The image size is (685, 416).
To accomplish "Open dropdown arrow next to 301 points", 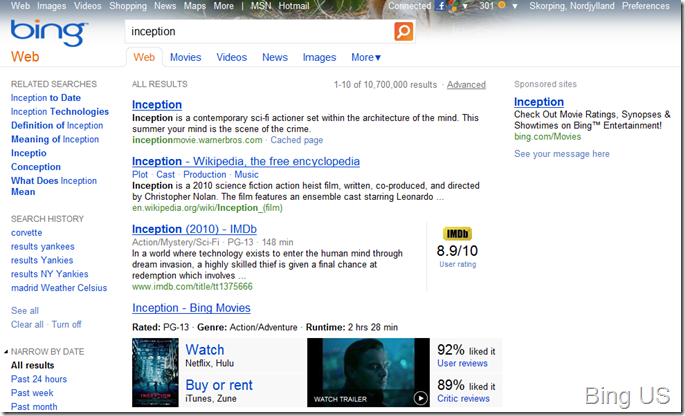I will 515,6.
